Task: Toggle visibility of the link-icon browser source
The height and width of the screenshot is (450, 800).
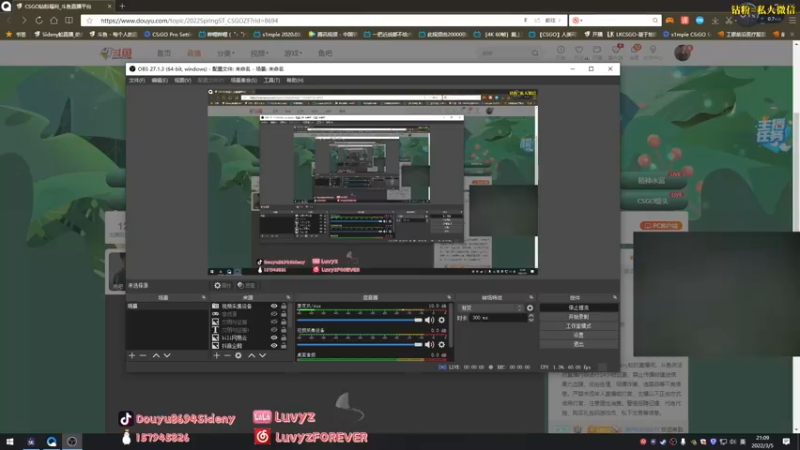Action: pos(274,314)
